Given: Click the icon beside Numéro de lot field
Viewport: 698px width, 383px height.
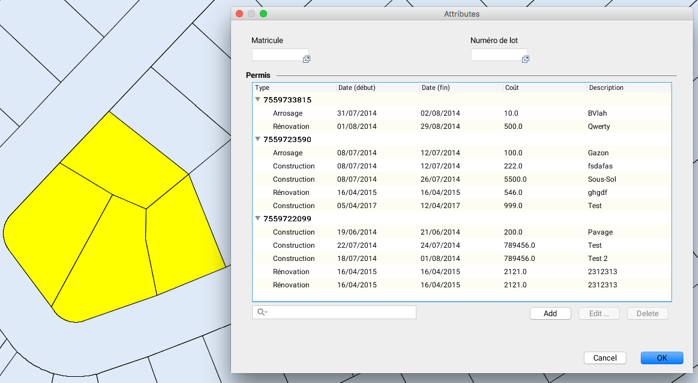Looking at the screenshot, I should [x=525, y=59].
